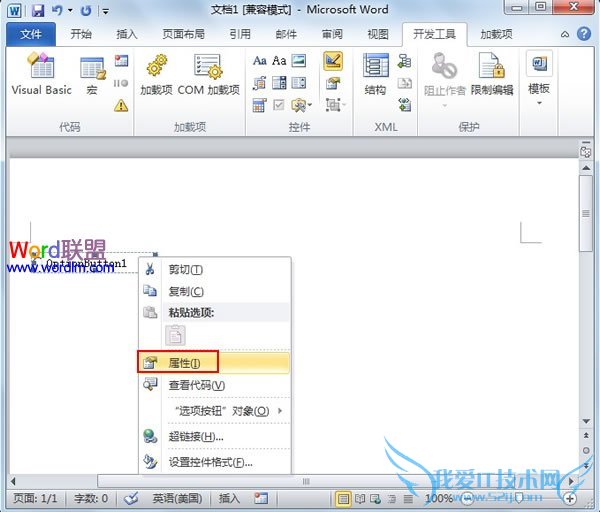Insert Picture content control

point(299,60)
